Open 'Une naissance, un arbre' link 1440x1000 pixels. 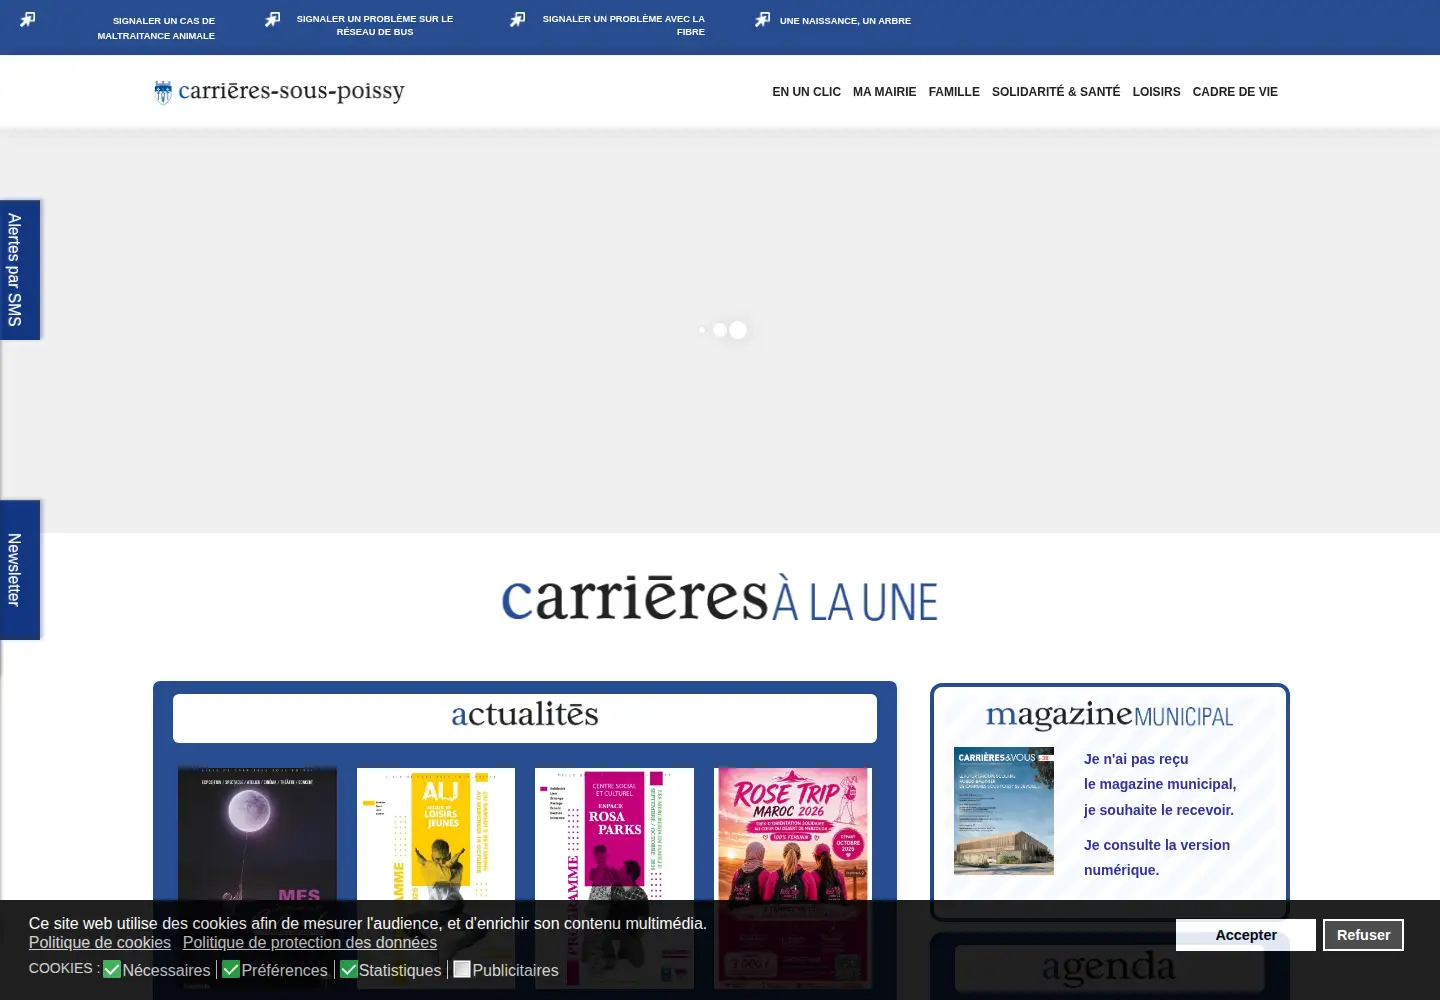pyautogui.click(x=845, y=20)
